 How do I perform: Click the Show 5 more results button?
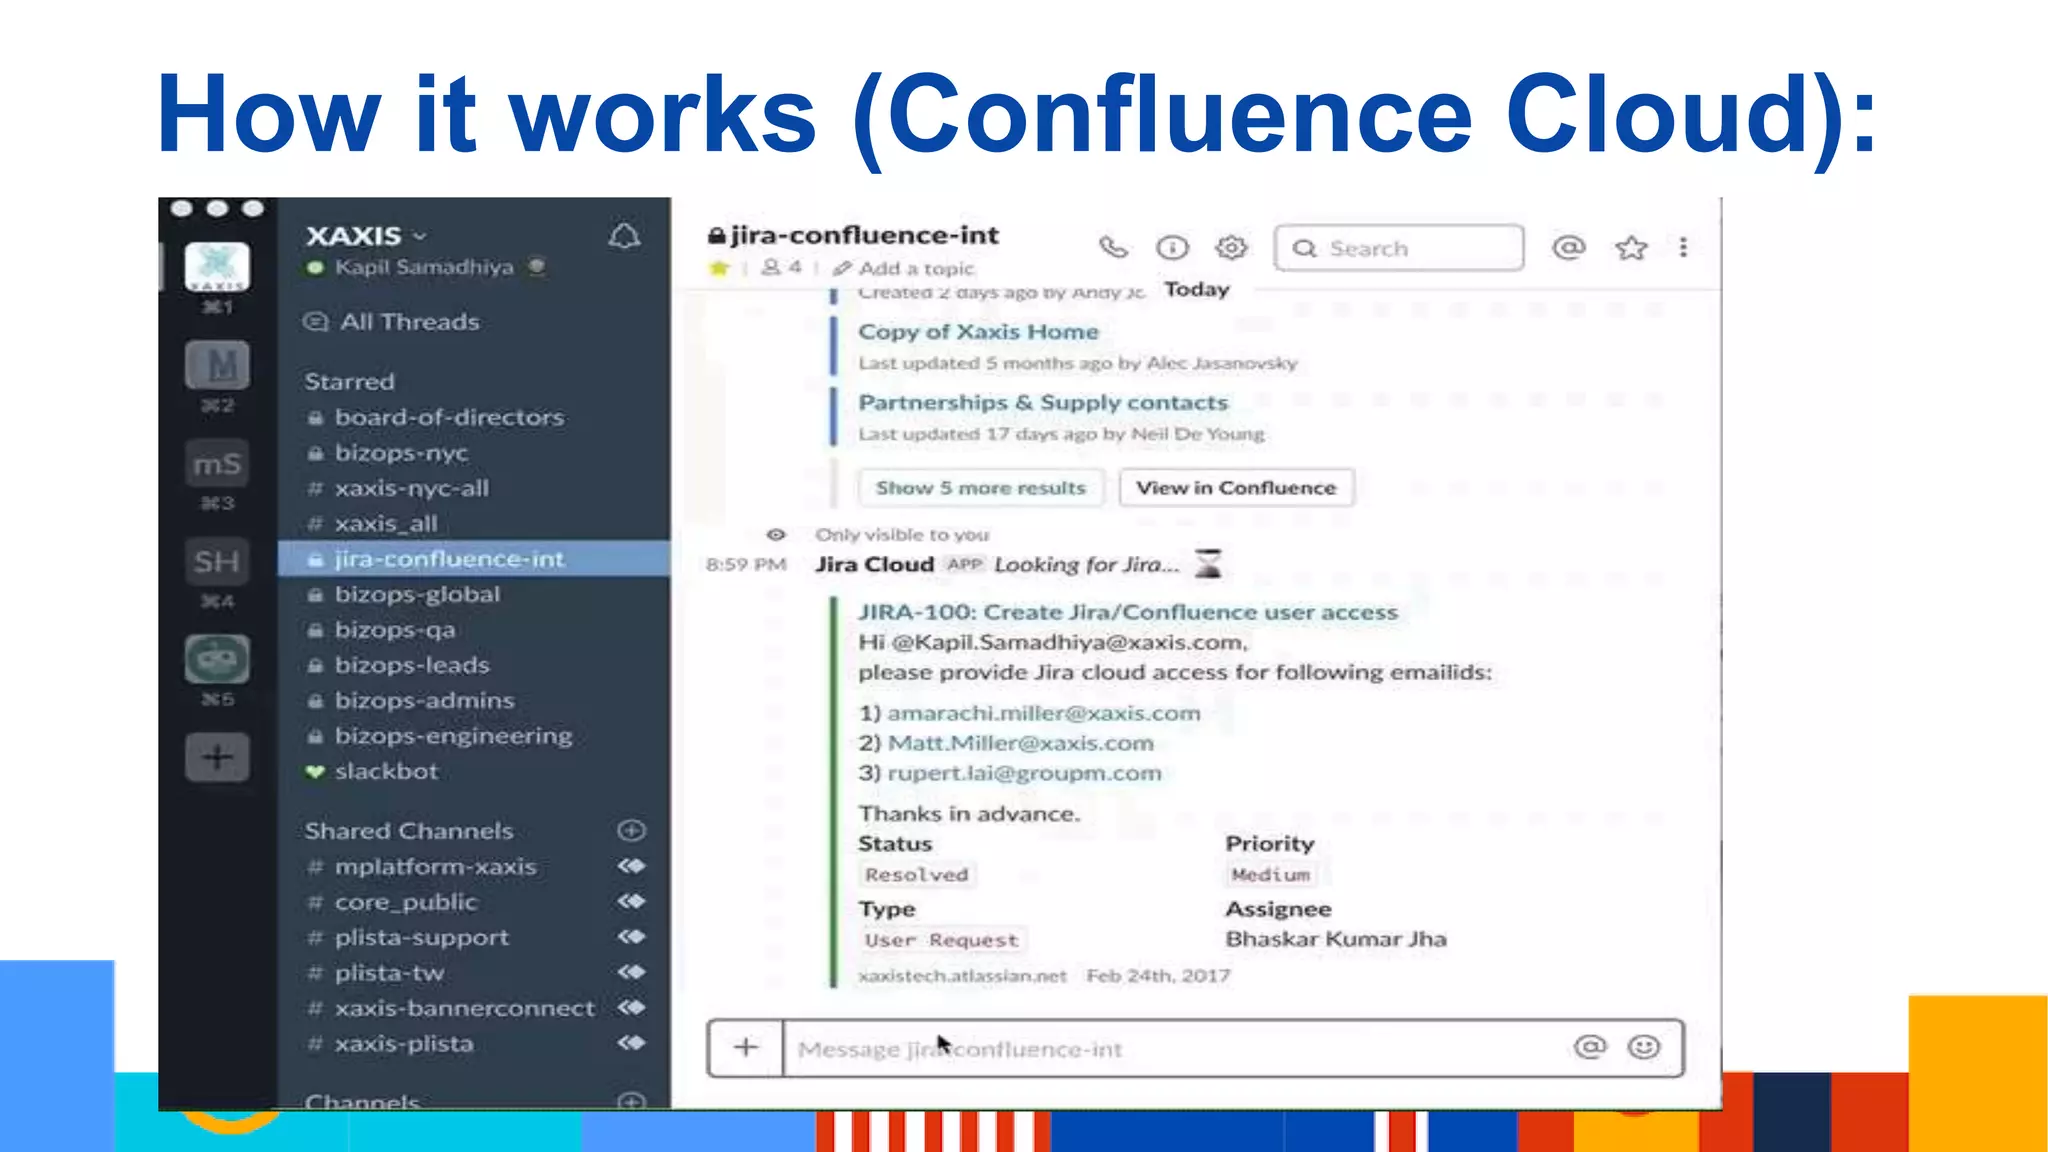980,488
